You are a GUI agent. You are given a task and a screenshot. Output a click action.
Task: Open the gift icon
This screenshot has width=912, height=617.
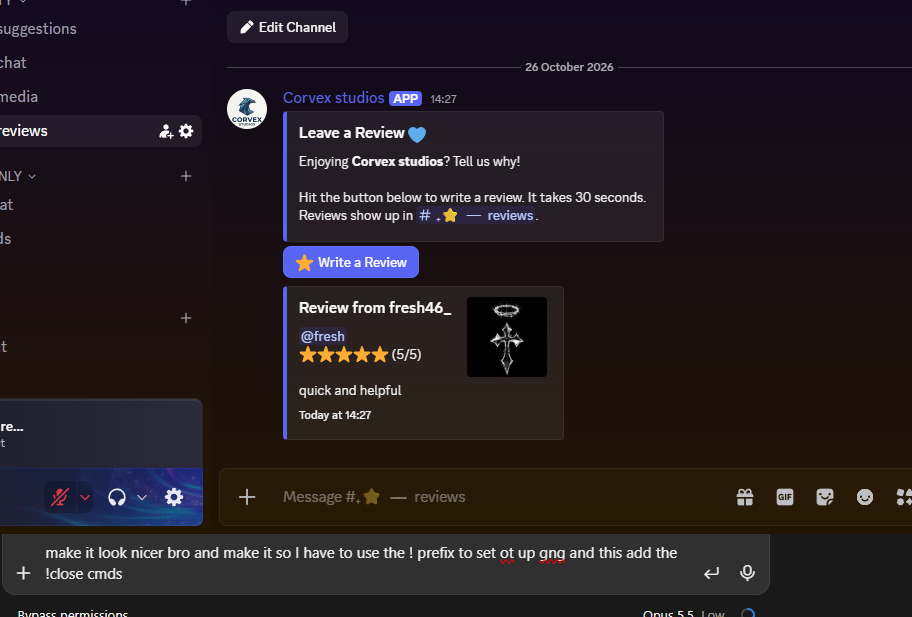pos(745,497)
